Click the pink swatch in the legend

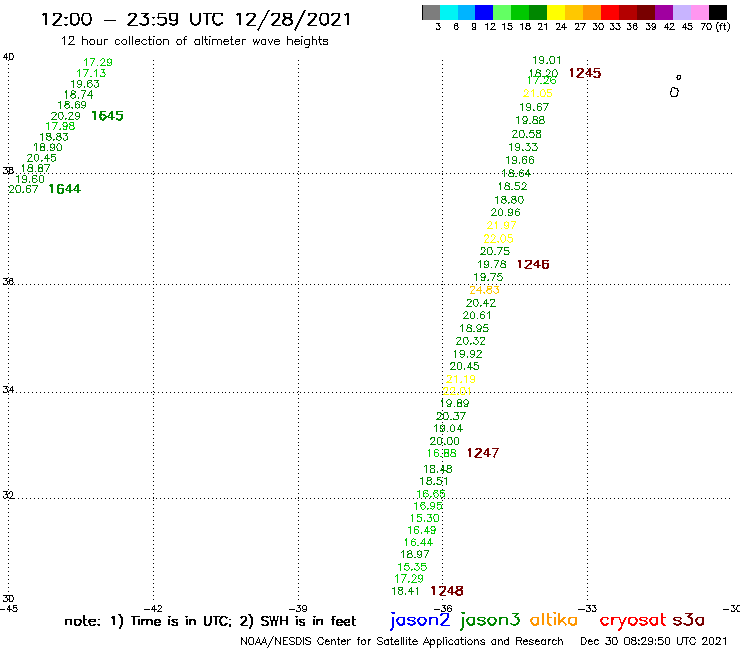699,12
